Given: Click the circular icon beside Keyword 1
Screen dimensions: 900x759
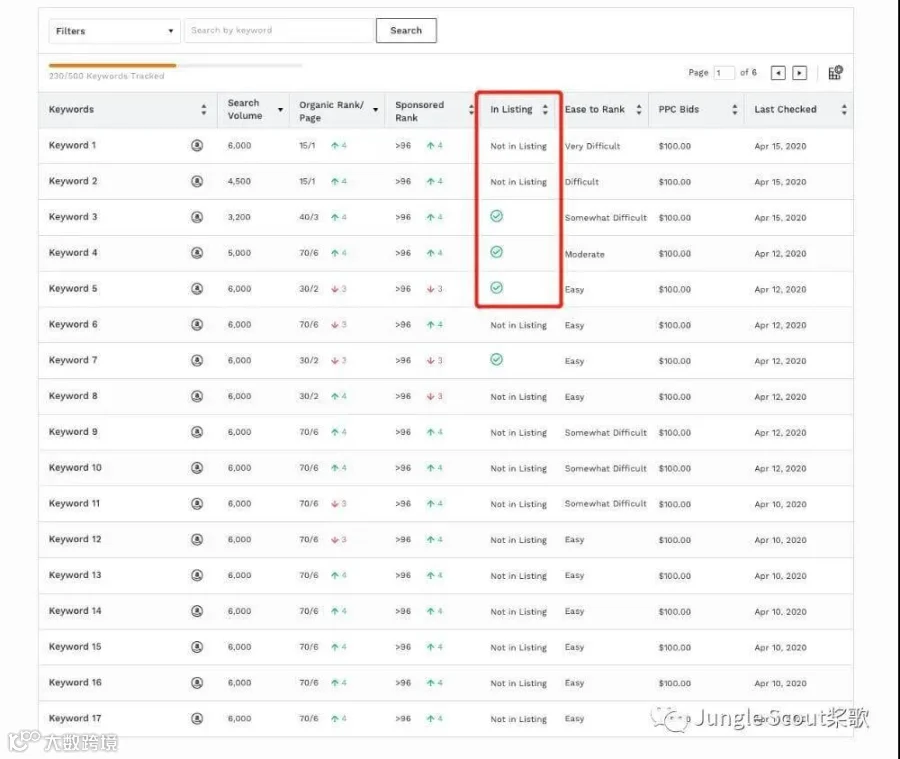Looking at the screenshot, I should click(x=197, y=145).
